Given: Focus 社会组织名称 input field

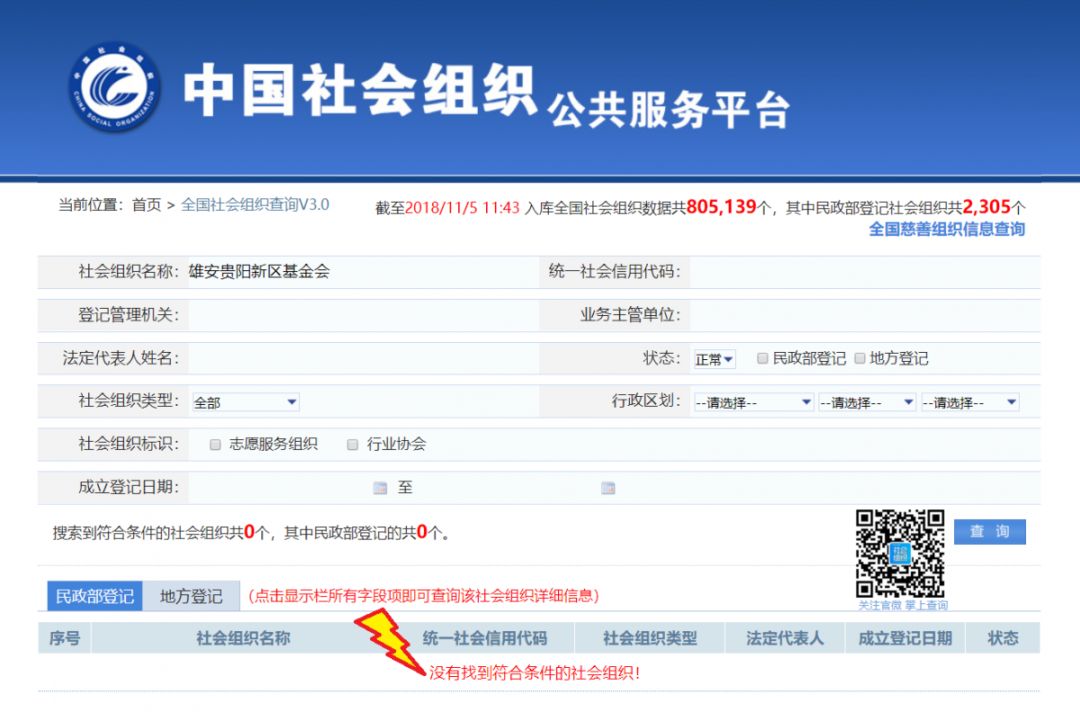Looking at the screenshot, I should pyautogui.click(x=362, y=272).
